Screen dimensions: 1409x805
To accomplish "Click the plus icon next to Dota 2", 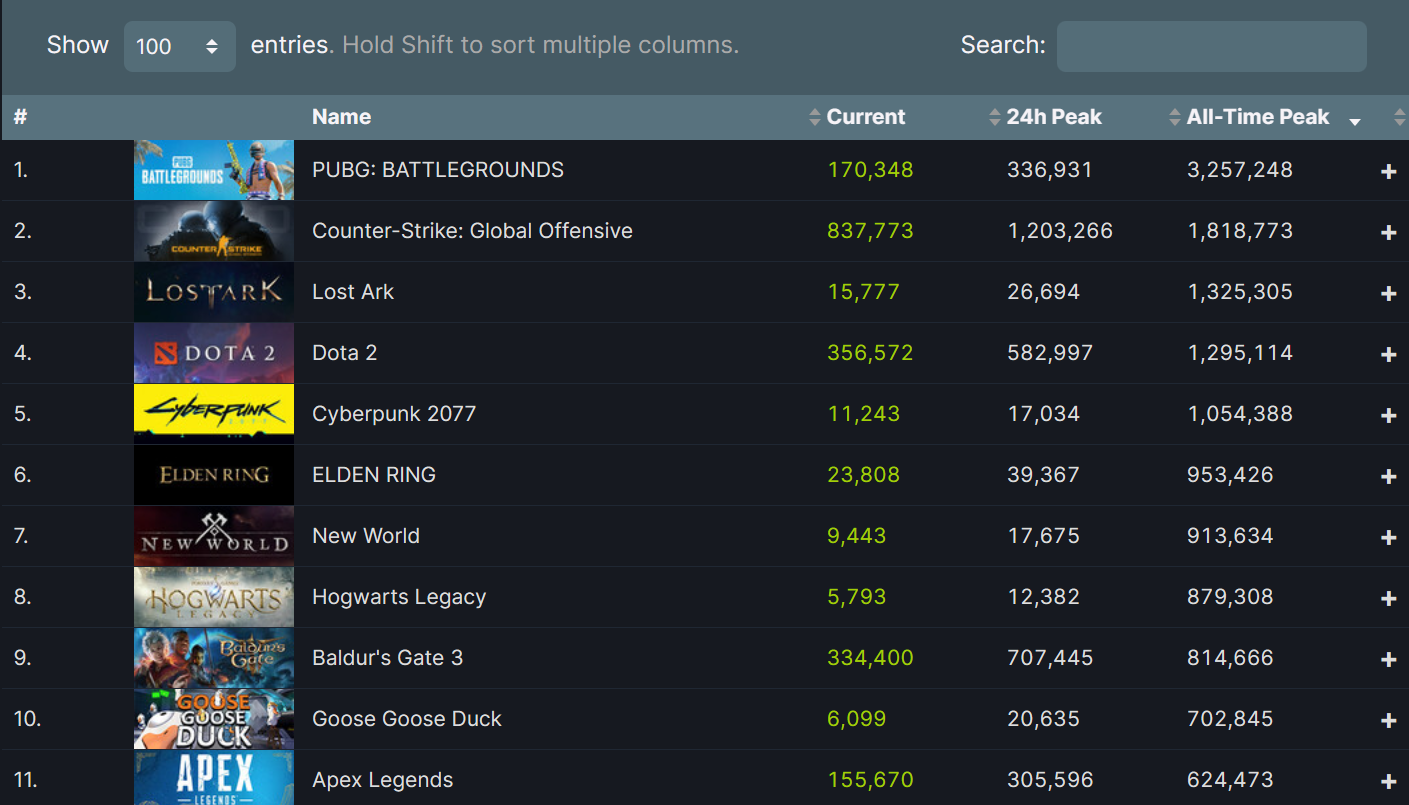I will pyautogui.click(x=1388, y=355).
